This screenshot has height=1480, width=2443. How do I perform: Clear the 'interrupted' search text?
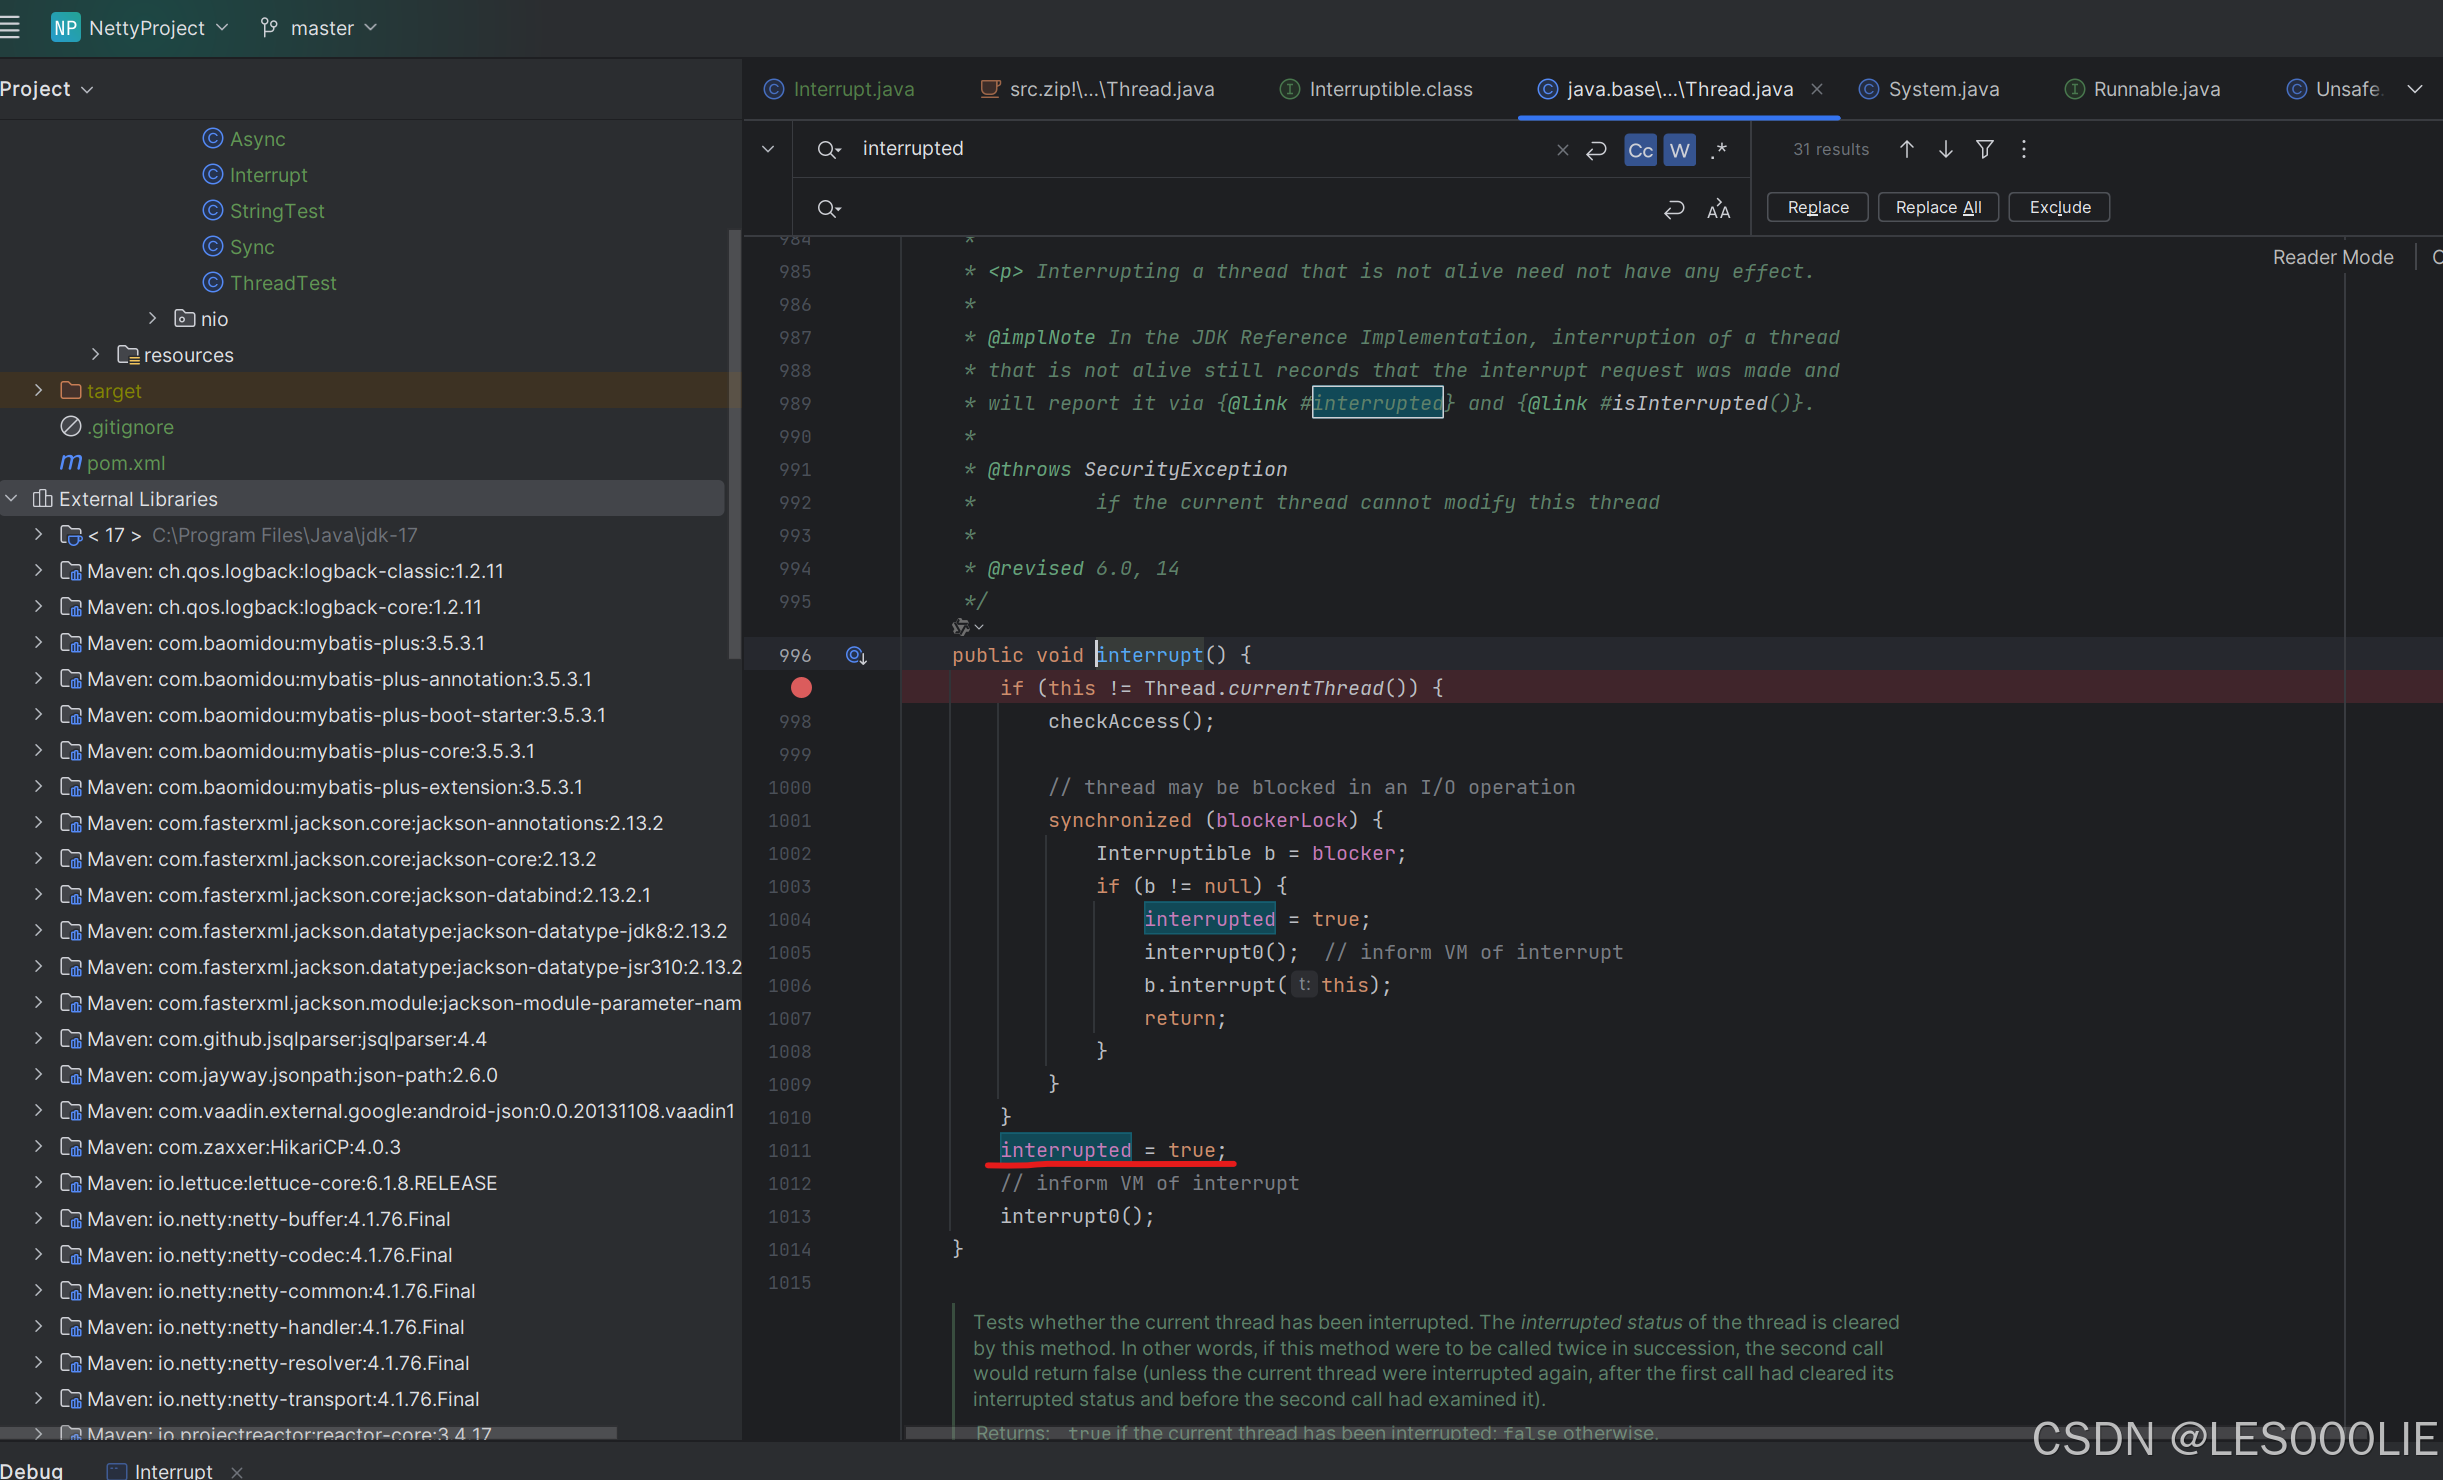[1562, 150]
